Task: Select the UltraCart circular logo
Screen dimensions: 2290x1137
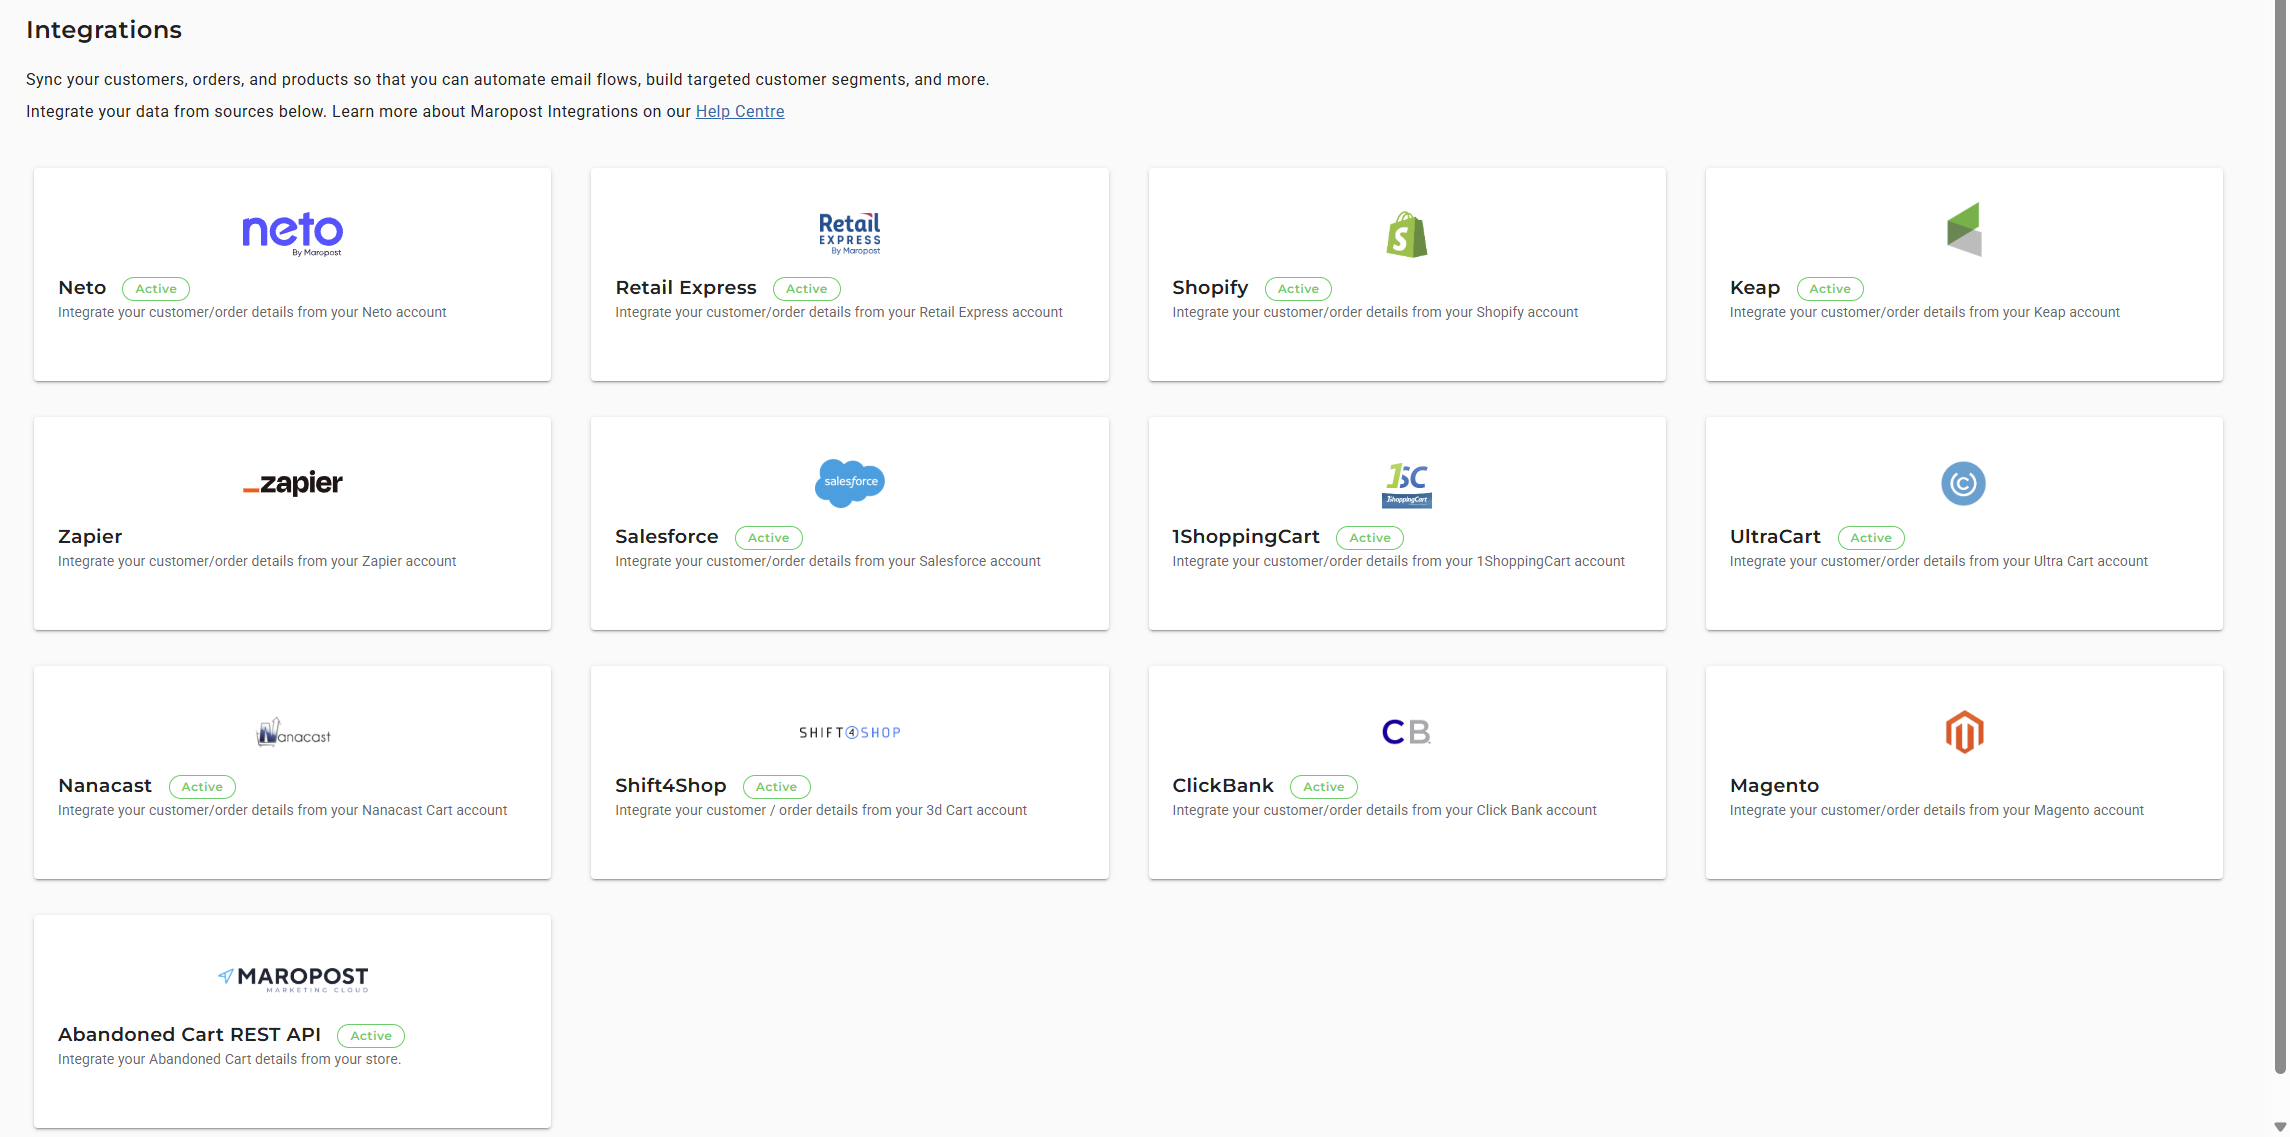Action: (1963, 483)
